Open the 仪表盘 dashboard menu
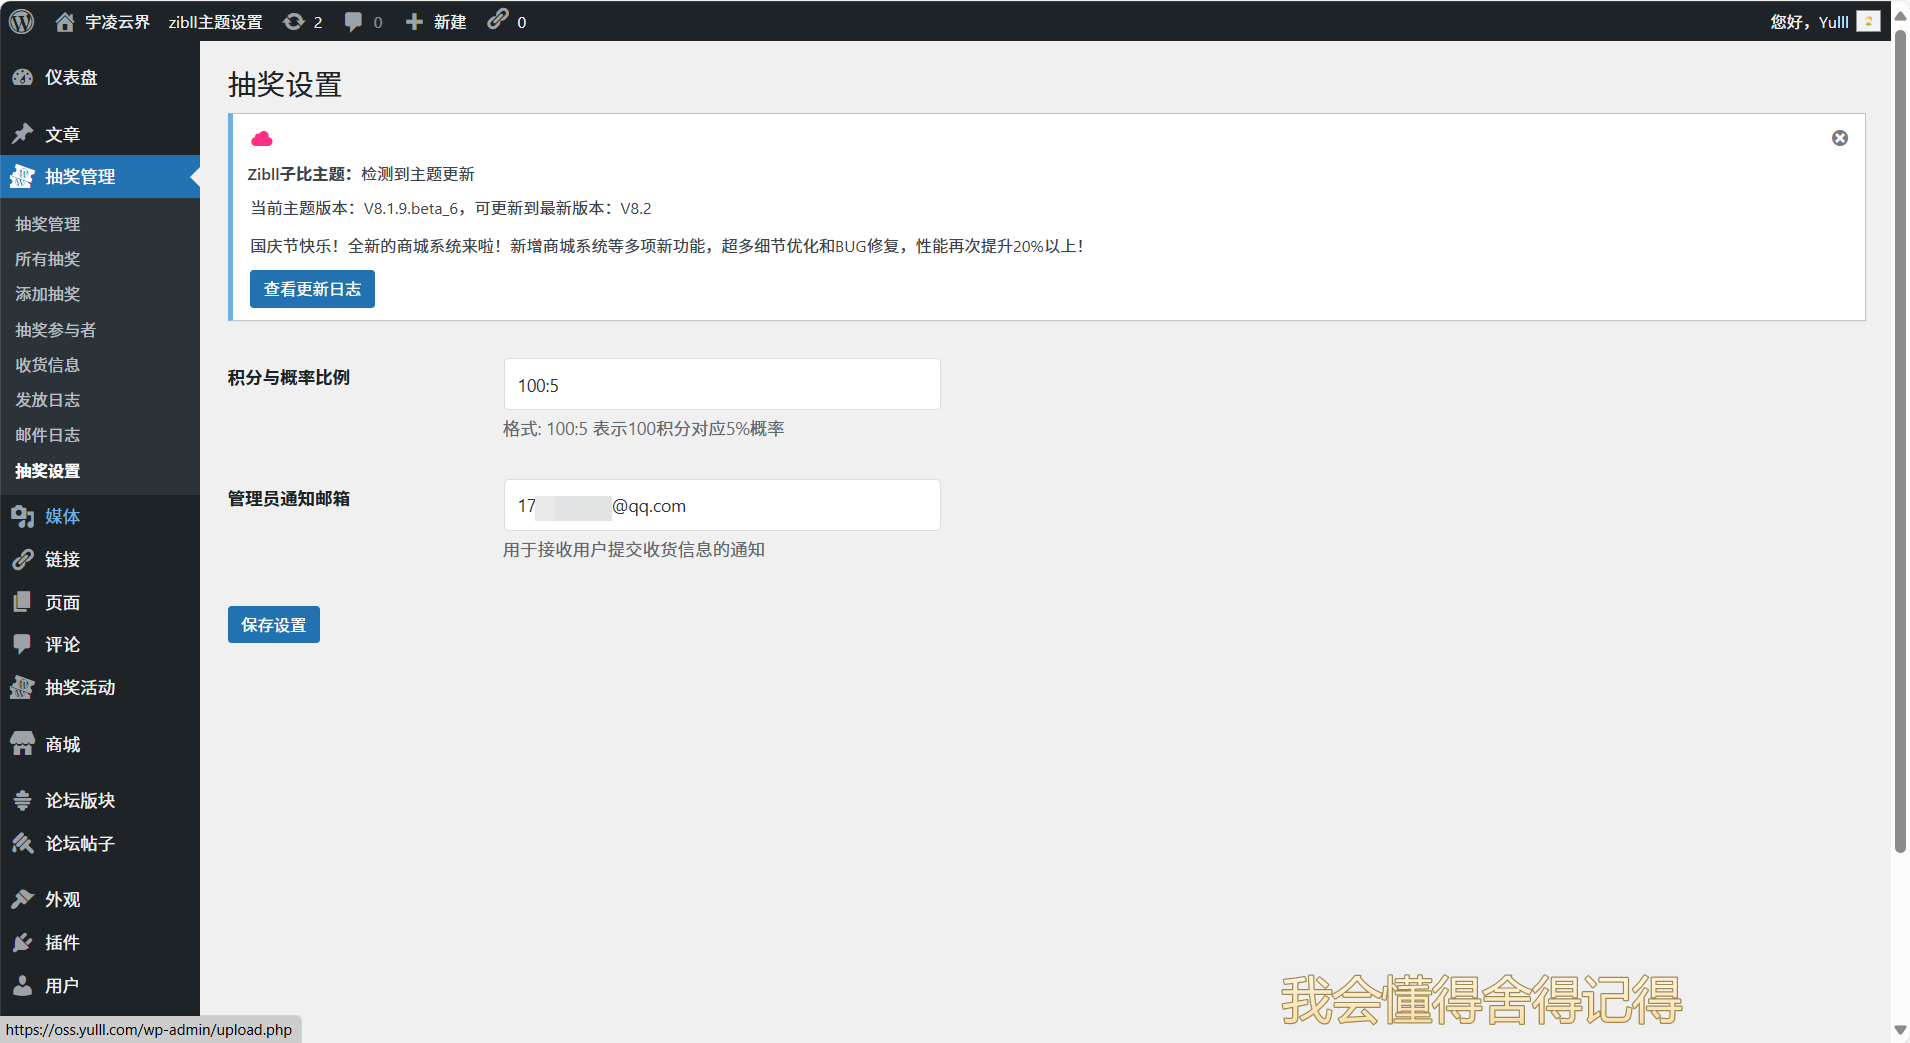This screenshot has height=1043, width=1910. [x=71, y=77]
